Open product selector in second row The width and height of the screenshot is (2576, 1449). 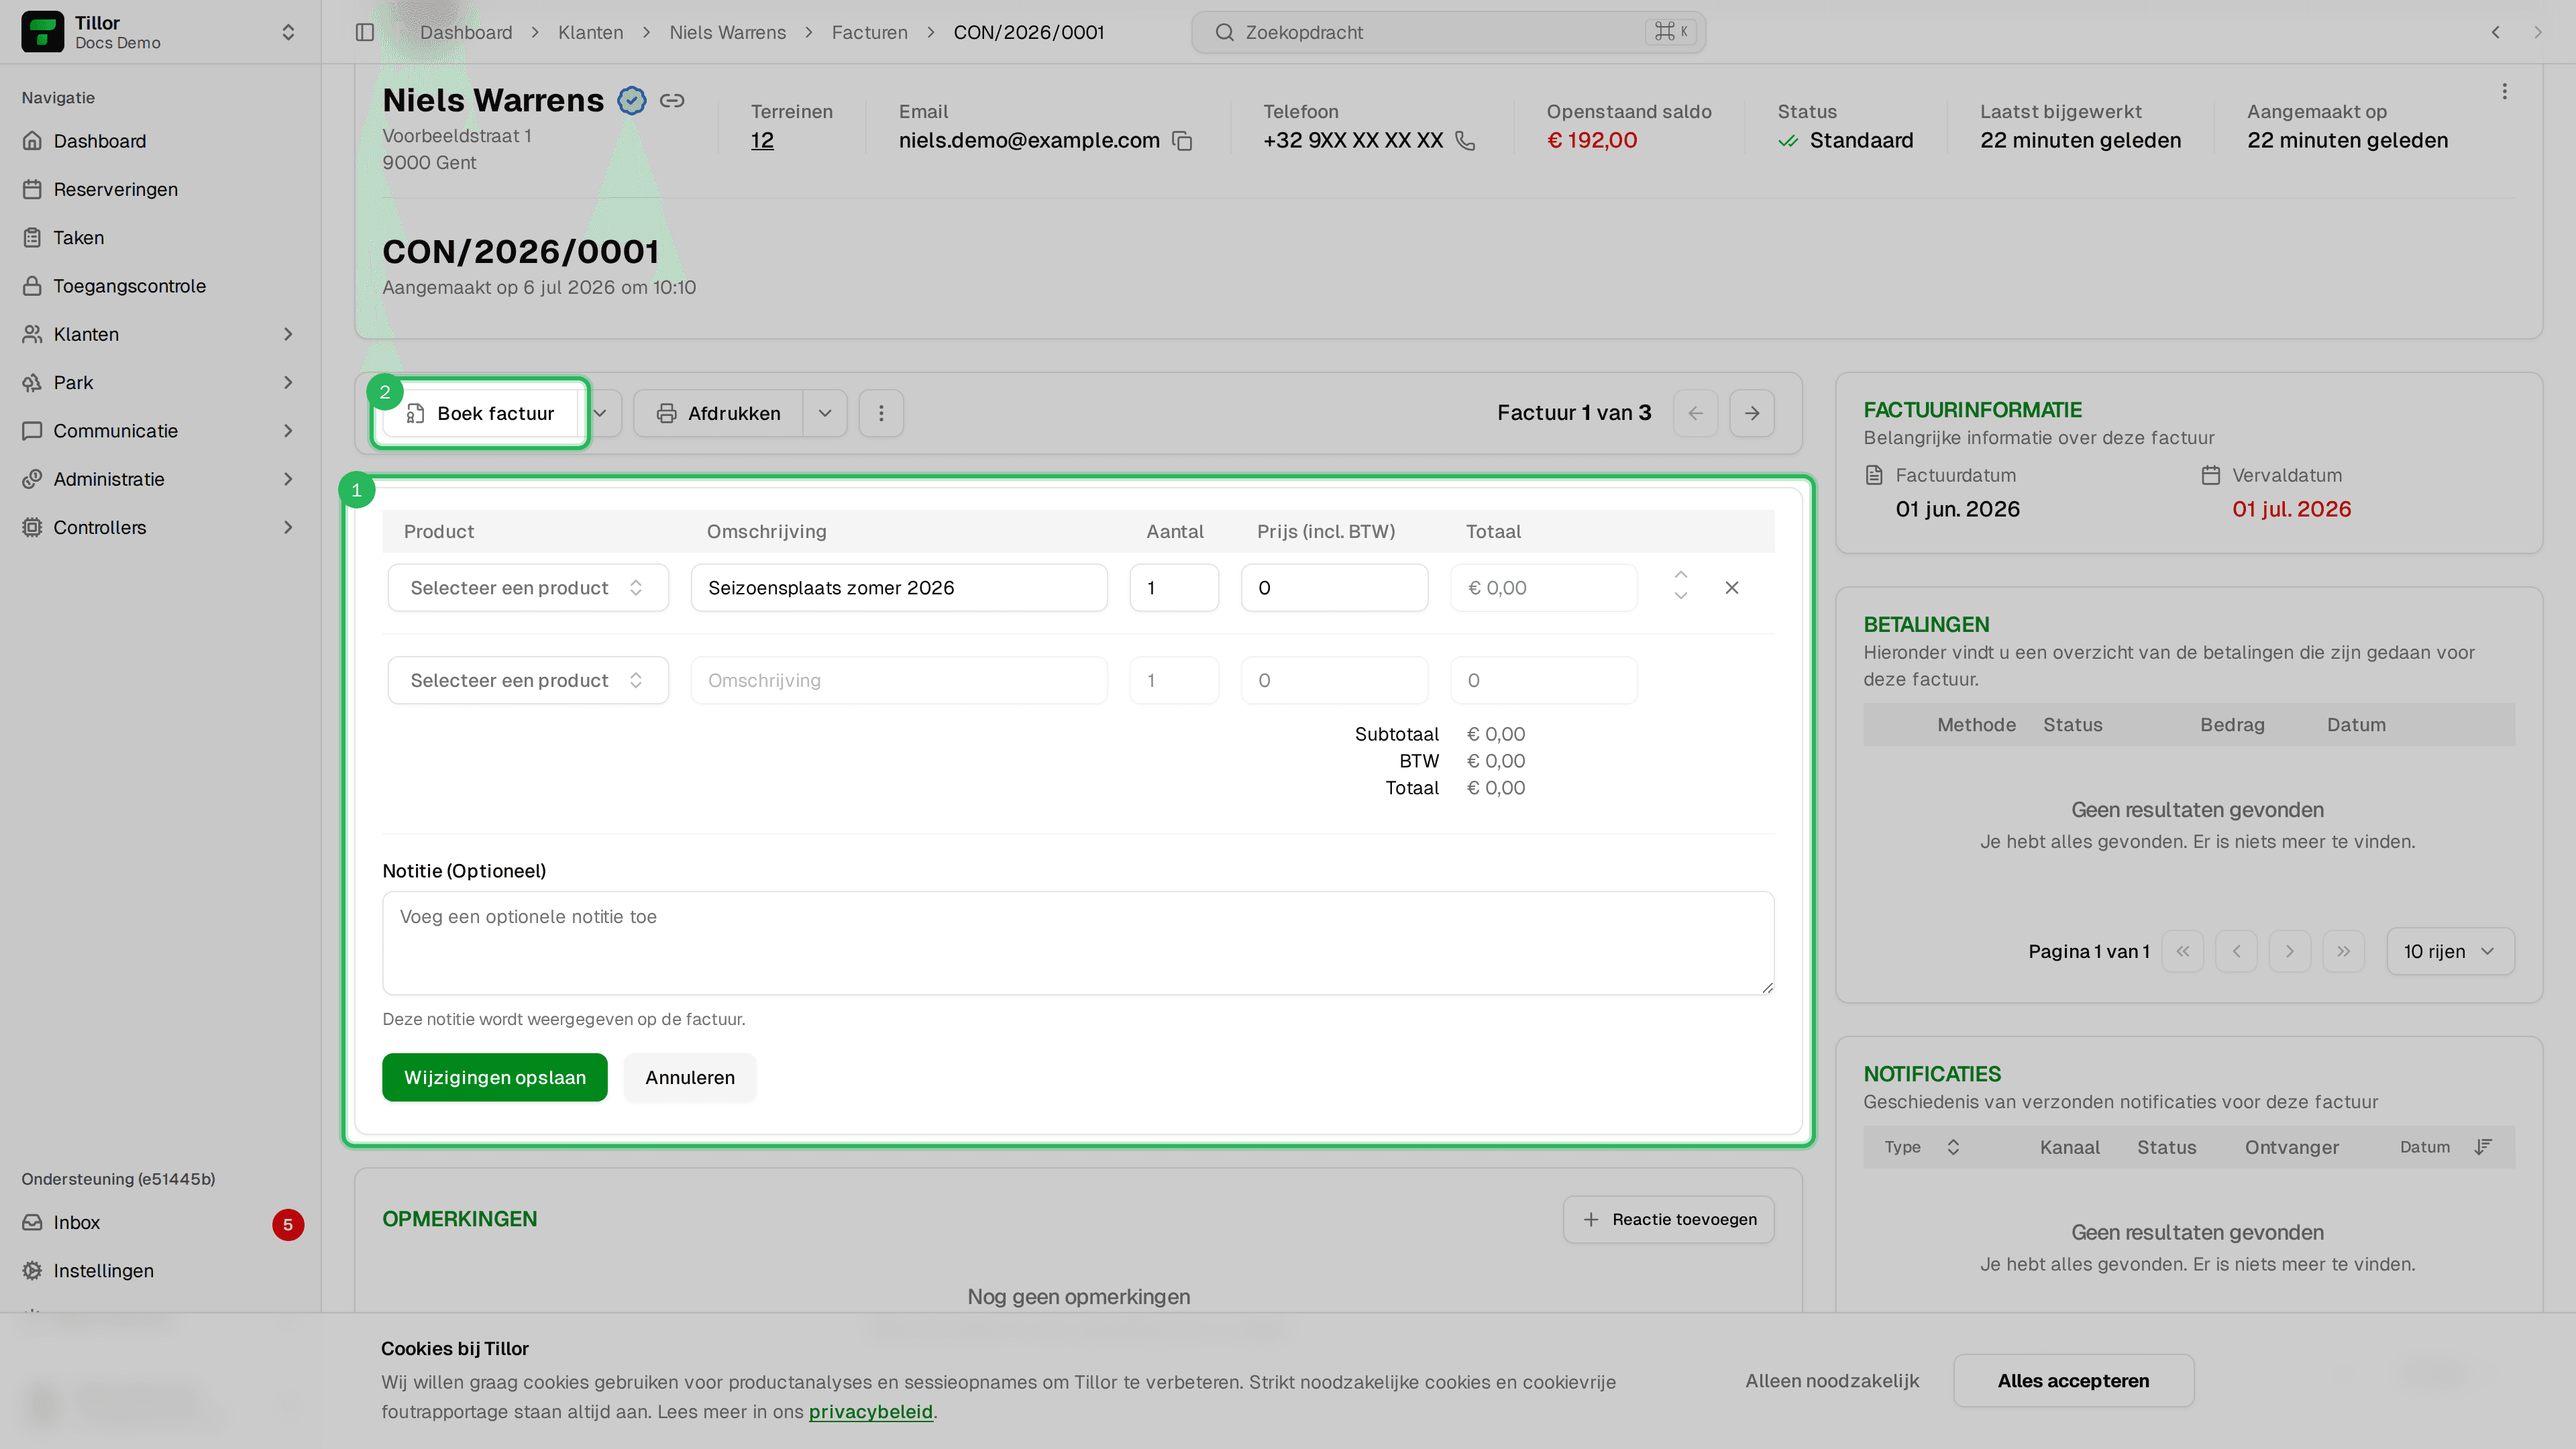528,680
